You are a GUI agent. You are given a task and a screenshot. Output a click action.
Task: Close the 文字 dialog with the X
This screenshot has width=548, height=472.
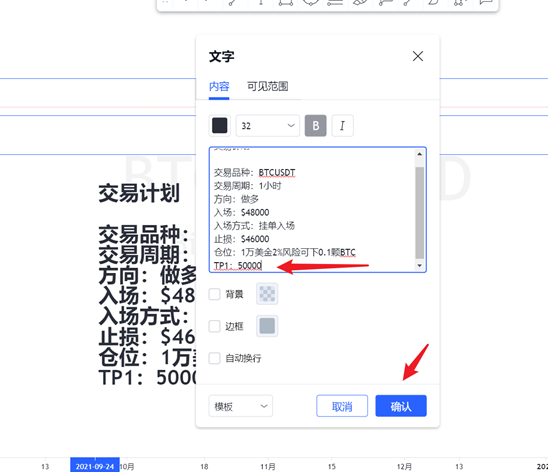[418, 56]
